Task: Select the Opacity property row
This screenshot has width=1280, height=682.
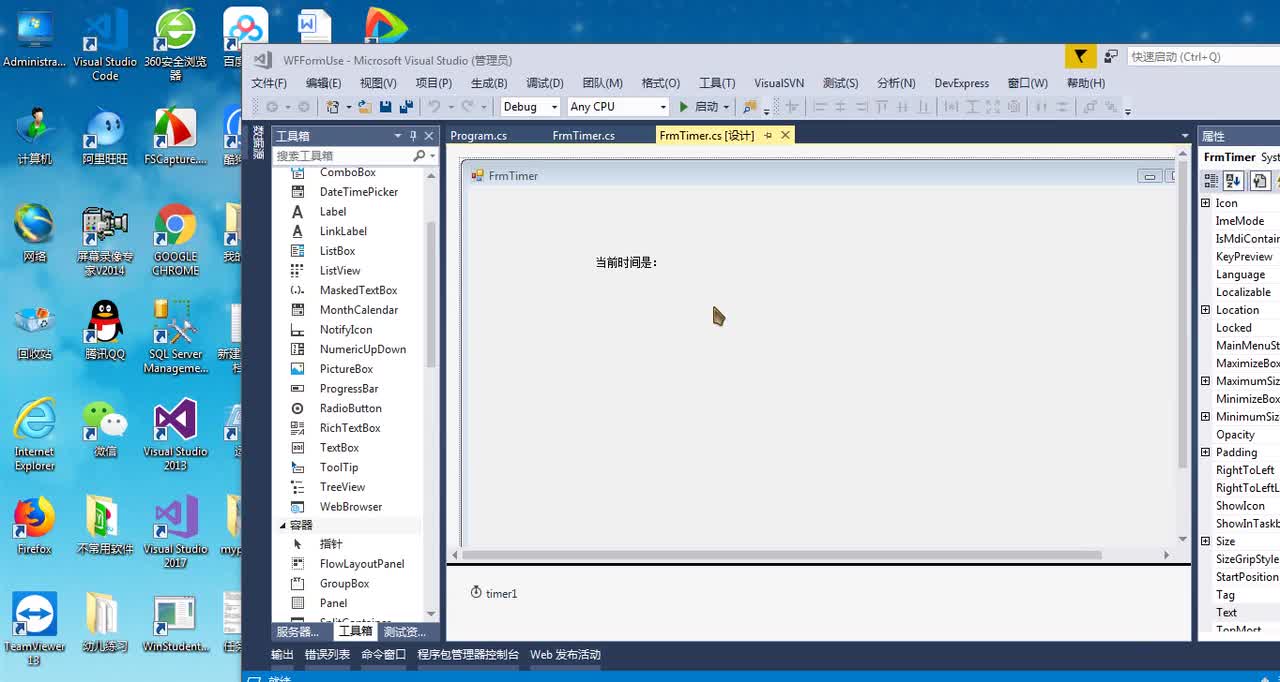Action: pos(1240,435)
